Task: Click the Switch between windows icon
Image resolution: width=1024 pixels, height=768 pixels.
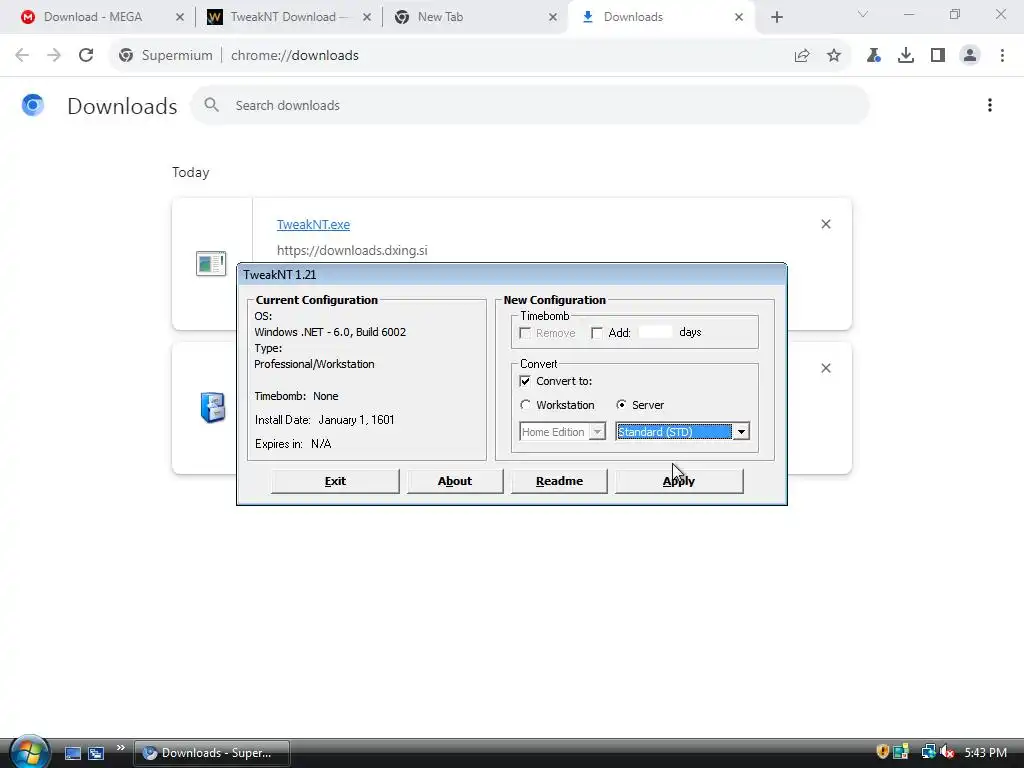Action: tap(96, 753)
